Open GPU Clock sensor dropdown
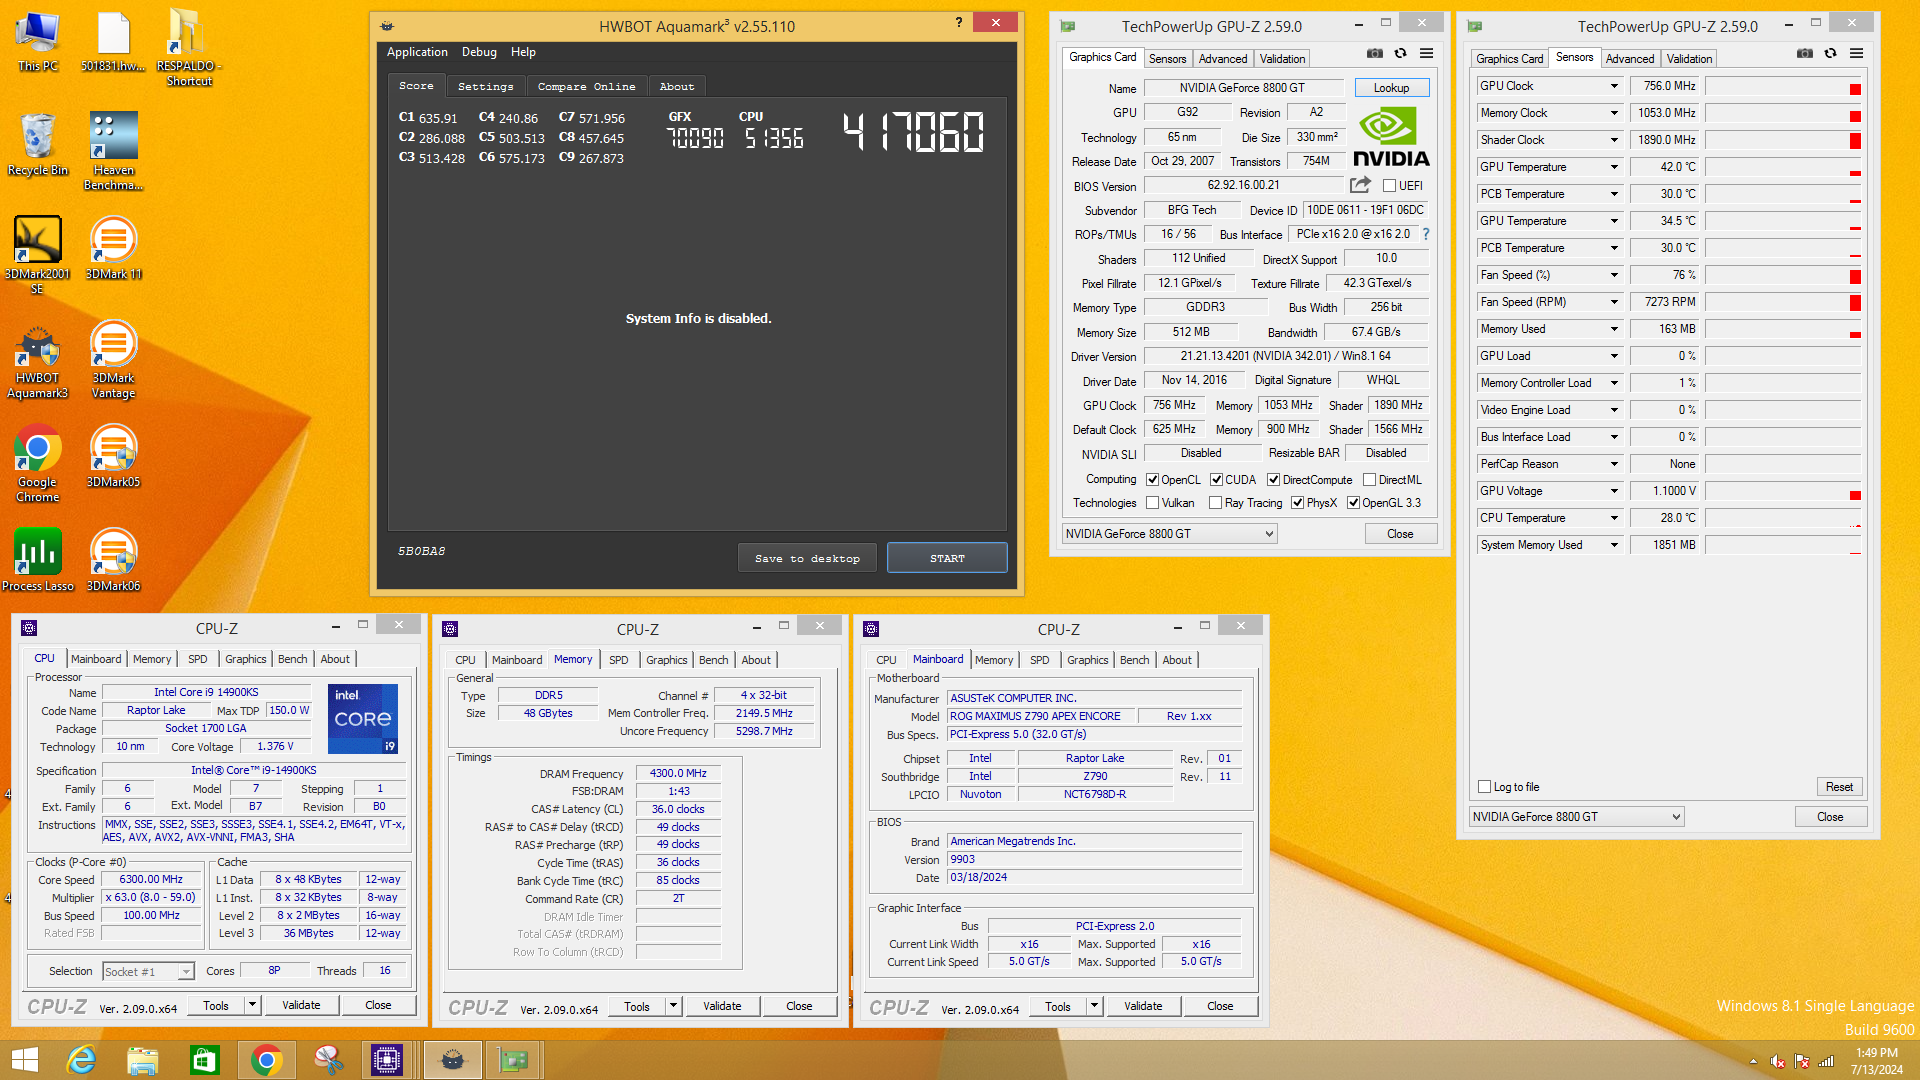Screen dimensions: 1920x1080 pyautogui.click(x=1614, y=86)
